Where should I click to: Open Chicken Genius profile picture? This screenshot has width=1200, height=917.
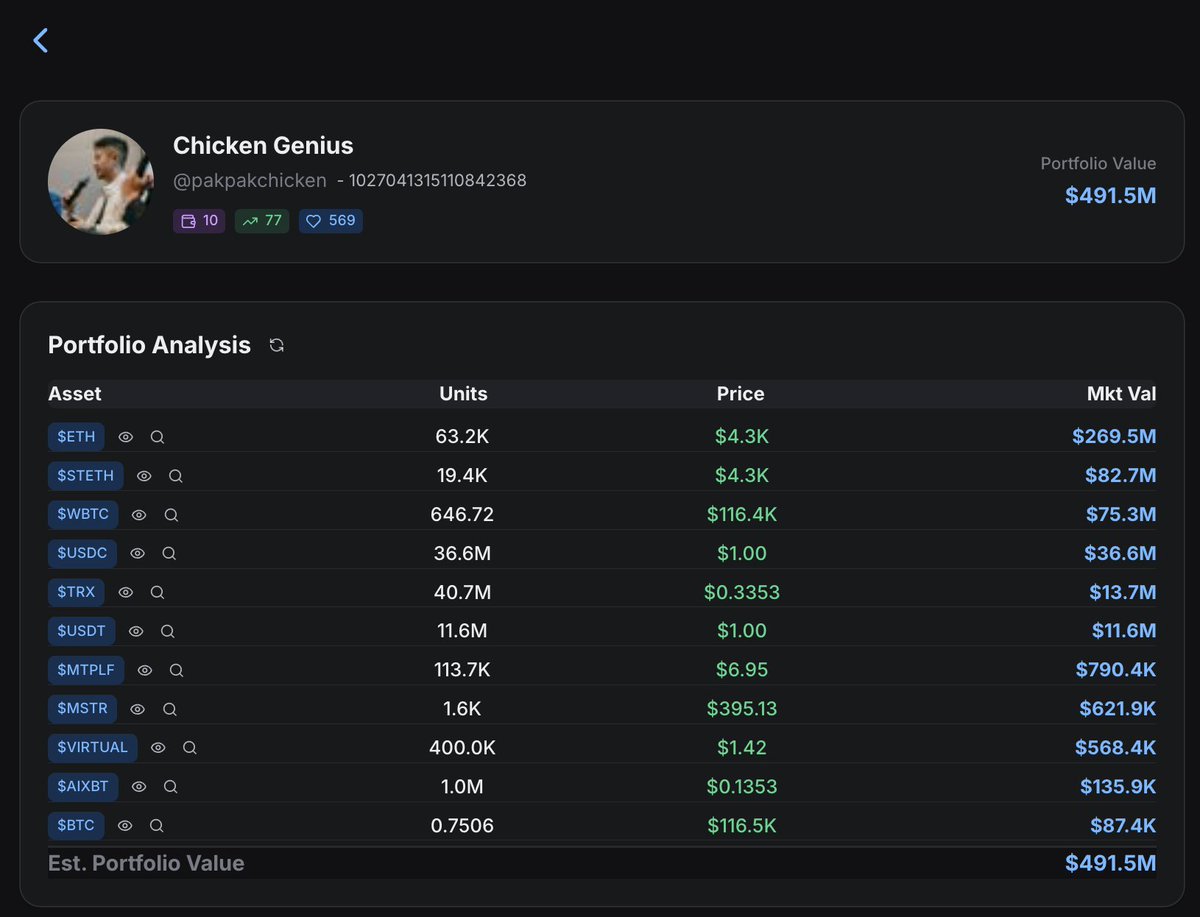(101, 181)
